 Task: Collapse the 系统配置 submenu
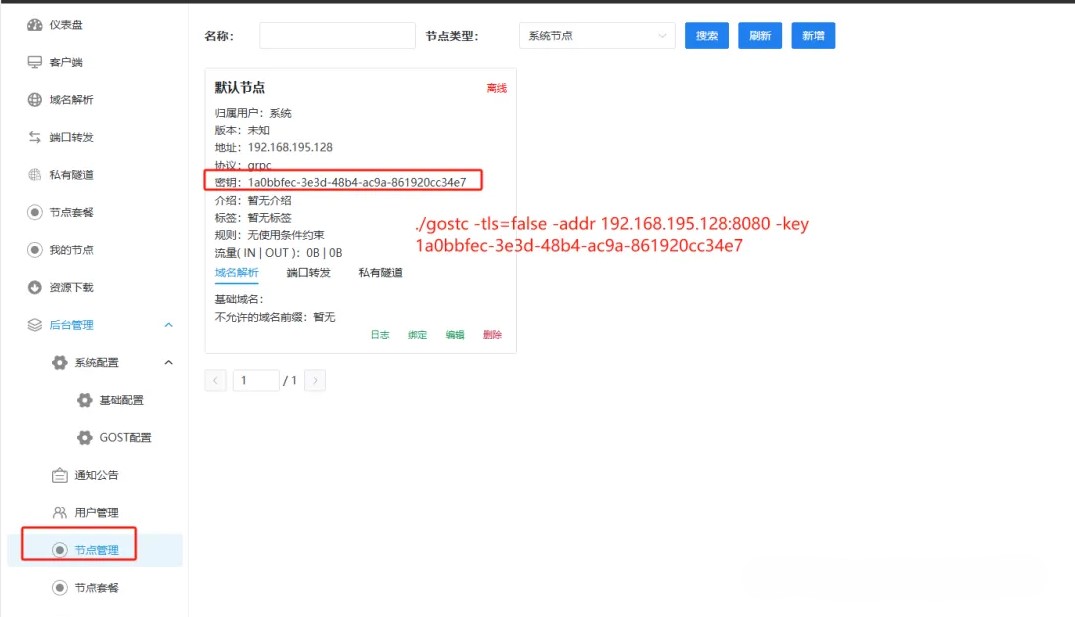[168, 362]
